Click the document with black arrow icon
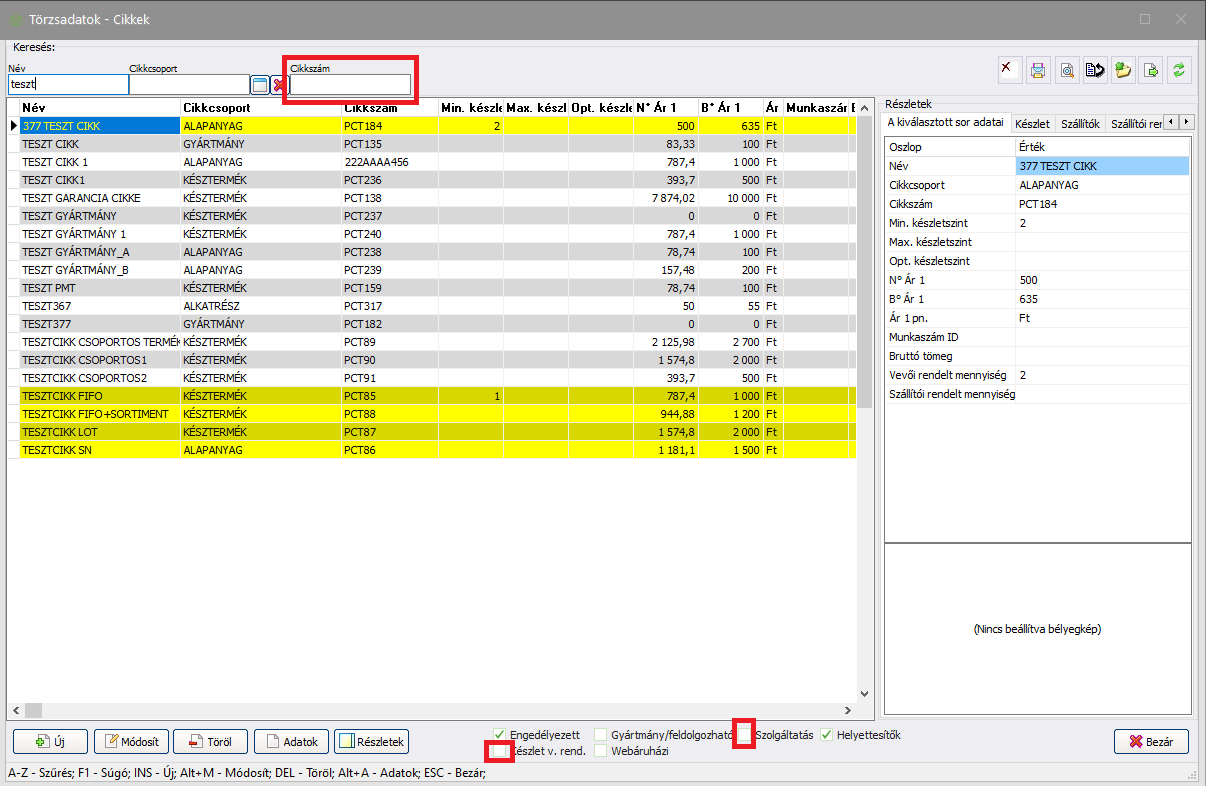1206x786 pixels. (x=1094, y=70)
